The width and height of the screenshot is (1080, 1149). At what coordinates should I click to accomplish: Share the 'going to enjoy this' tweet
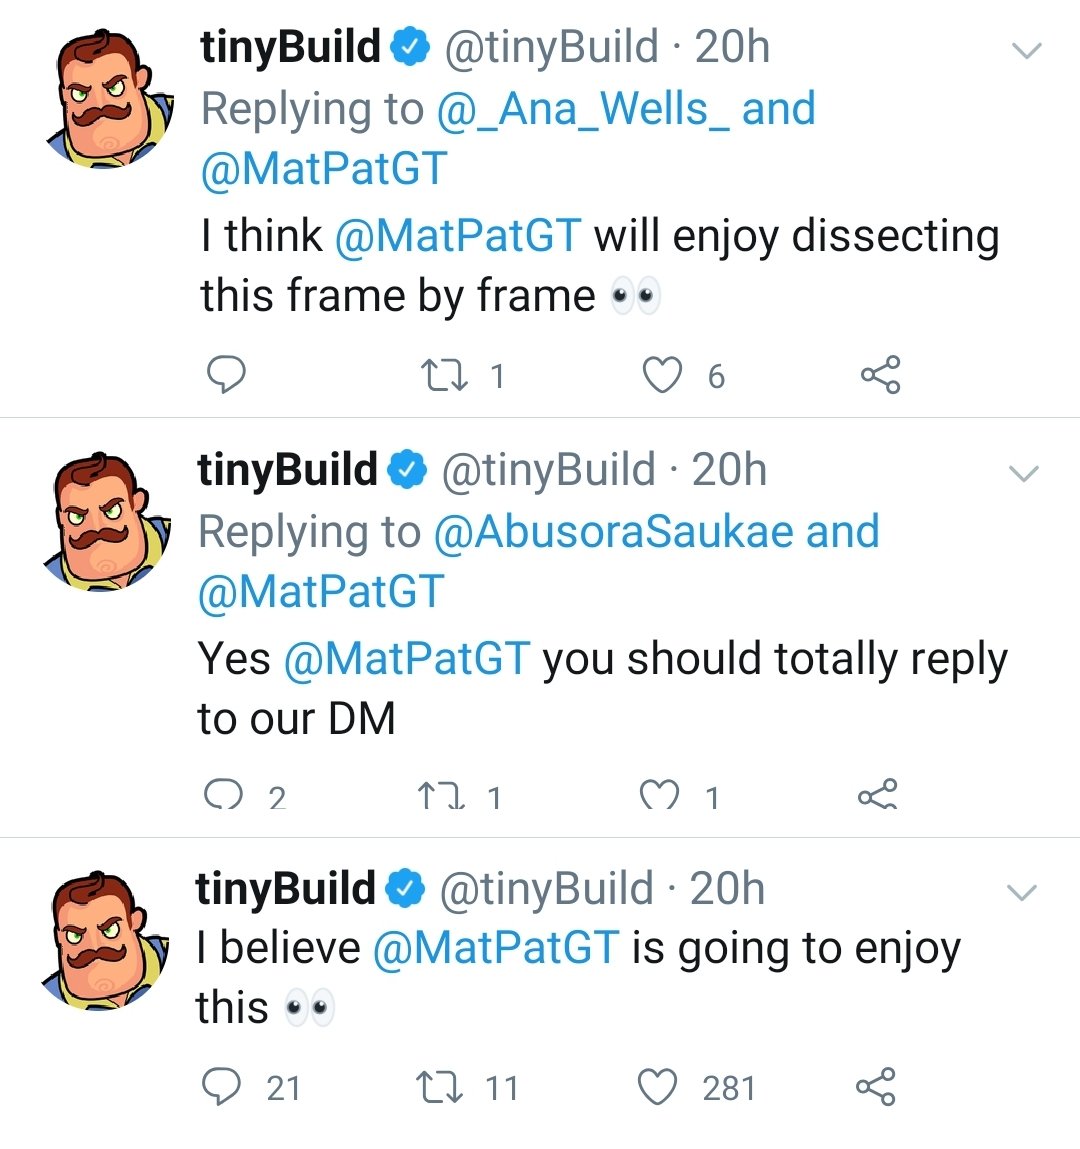pos(876,1086)
